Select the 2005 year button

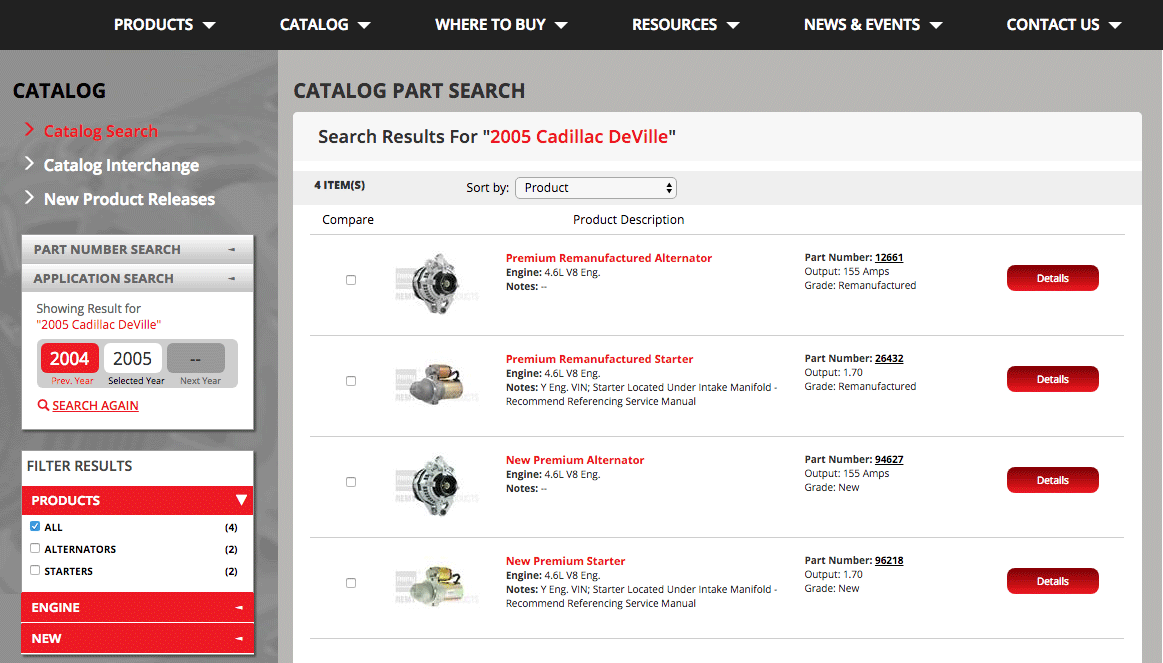(x=133, y=359)
